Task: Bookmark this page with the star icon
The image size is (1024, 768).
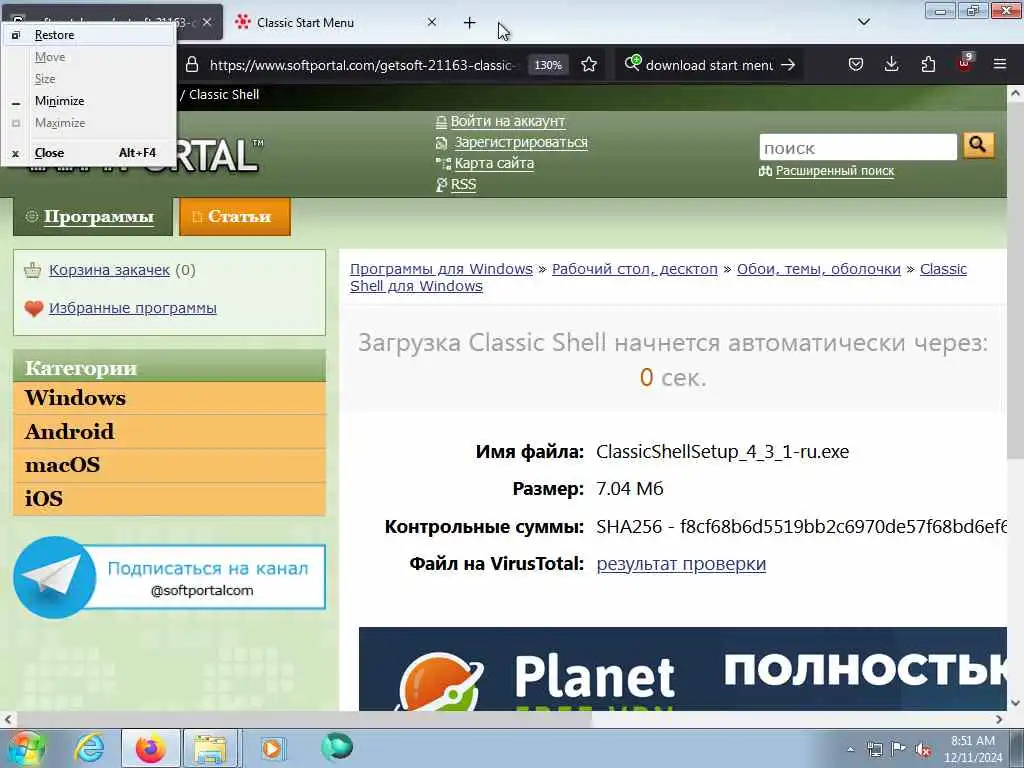Action: [x=589, y=65]
